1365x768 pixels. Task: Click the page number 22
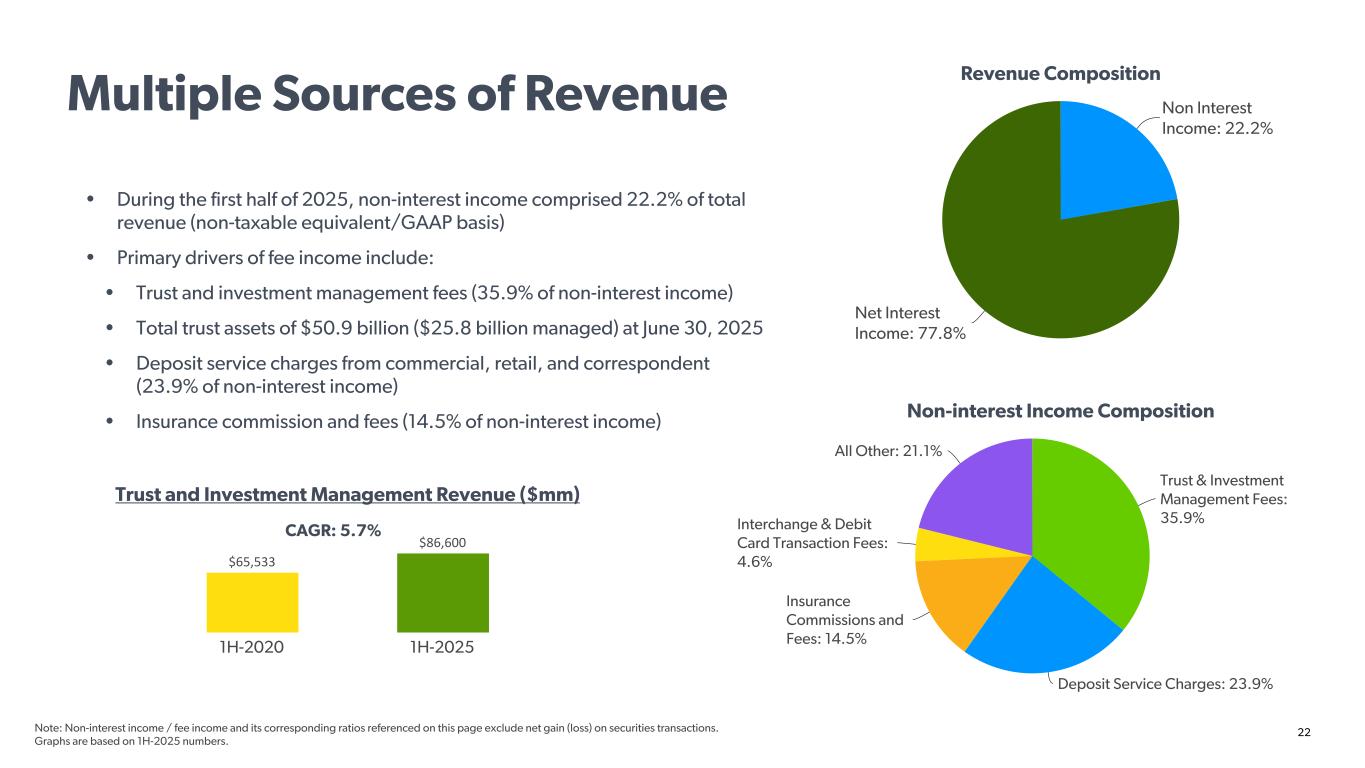pos(1304,733)
